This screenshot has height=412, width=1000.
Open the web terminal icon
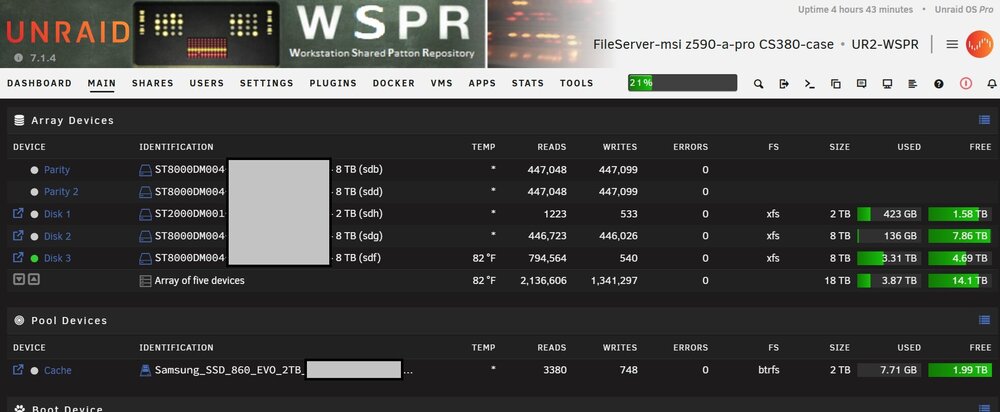pos(810,84)
